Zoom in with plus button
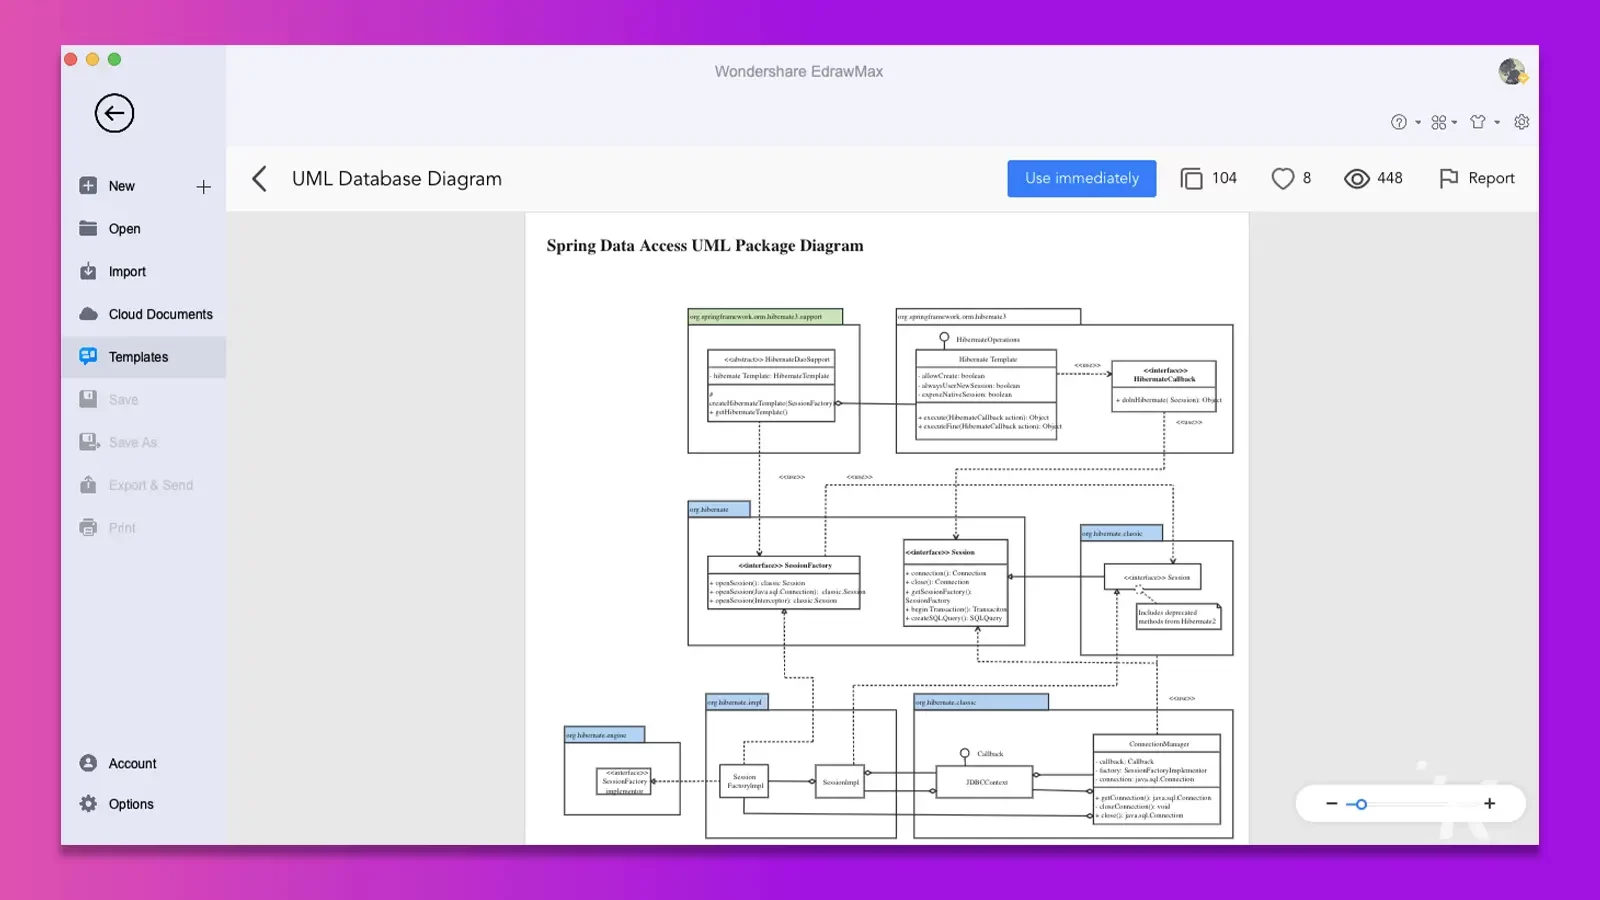The width and height of the screenshot is (1600, 900). click(1490, 804)
